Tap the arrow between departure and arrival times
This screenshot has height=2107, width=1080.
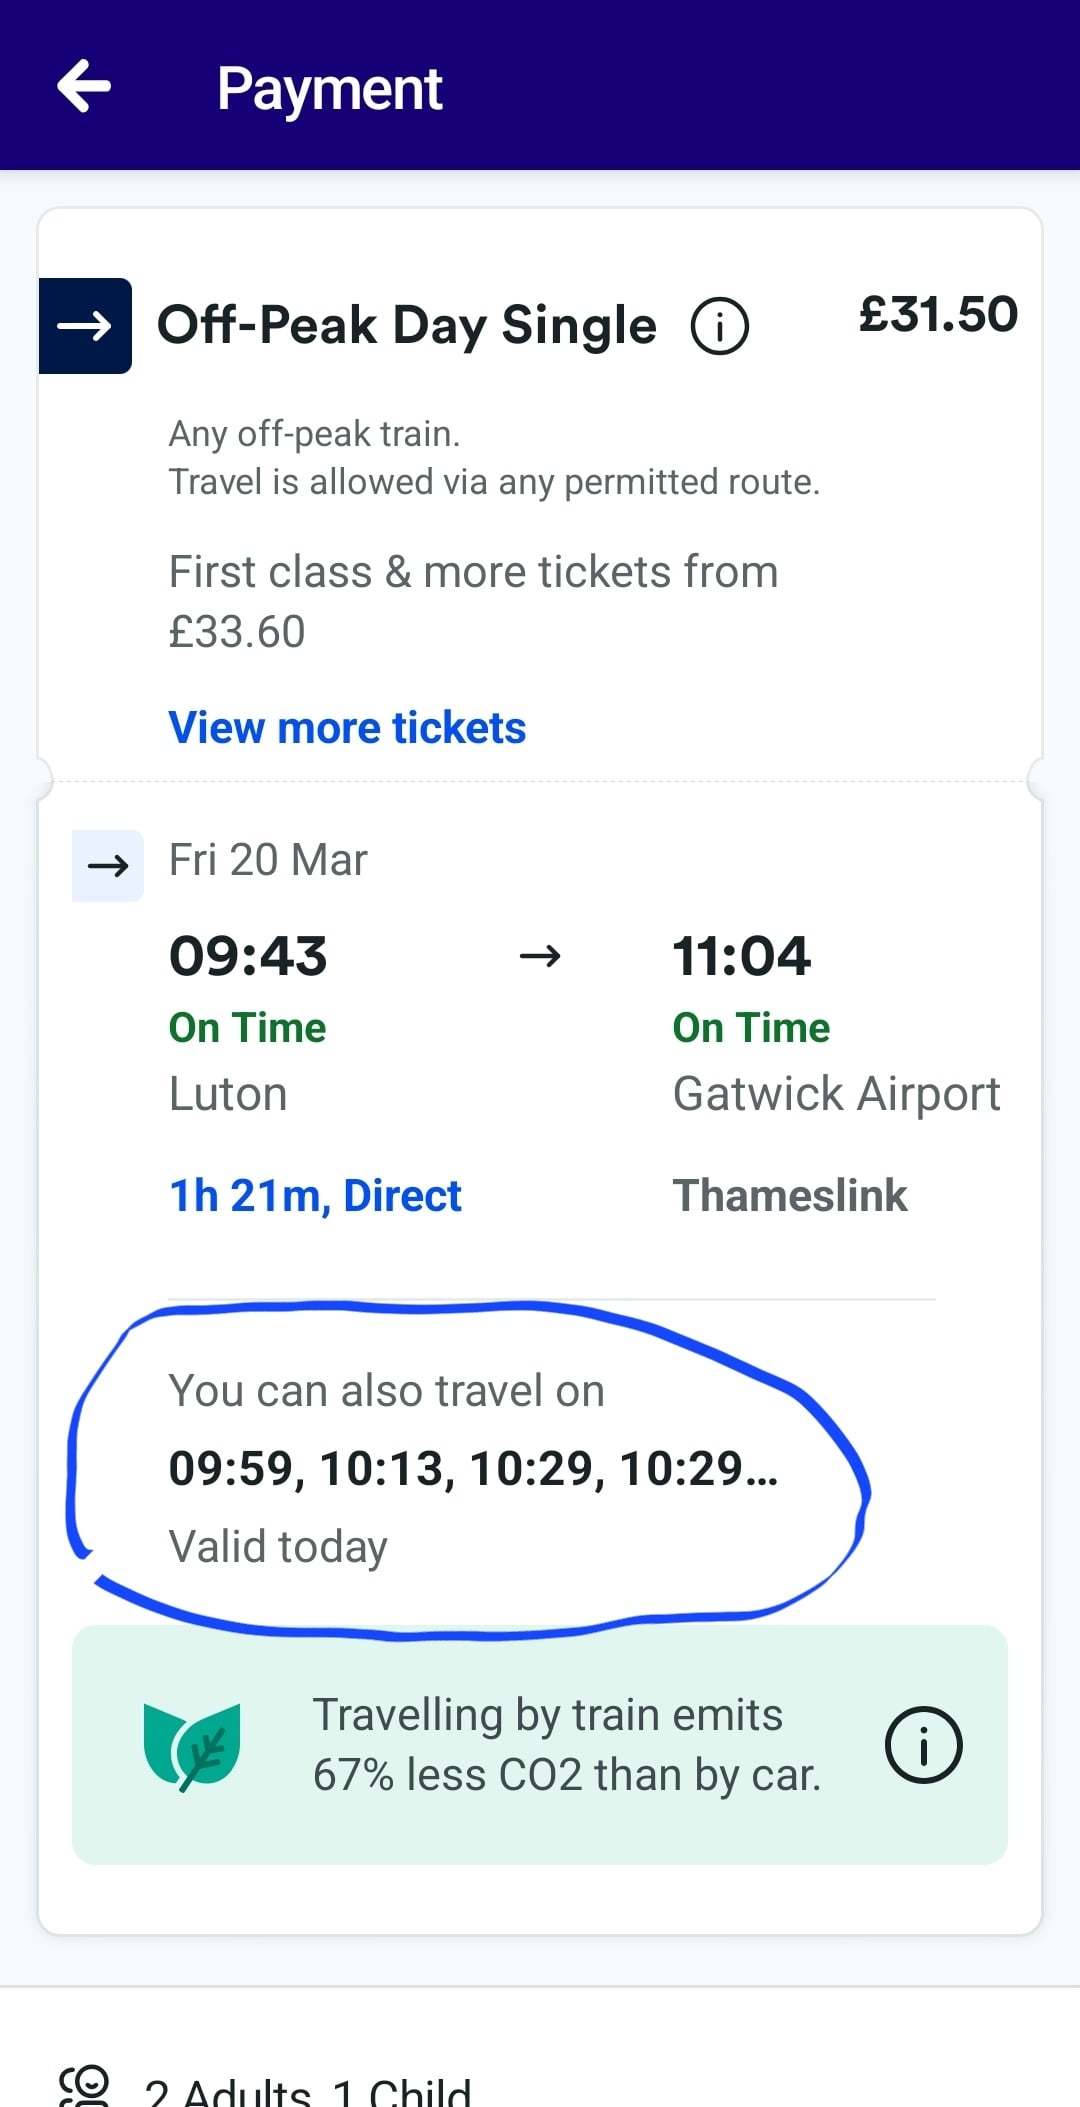tap(540, 957)
